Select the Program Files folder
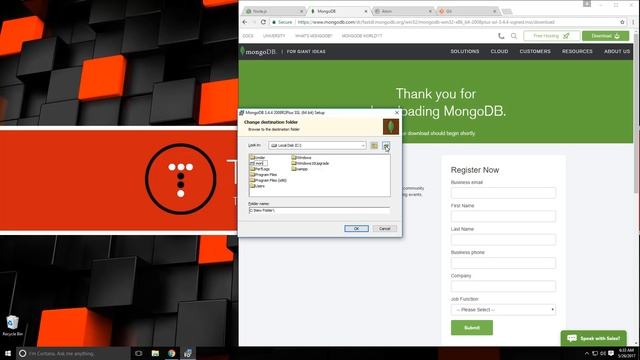 click(x=263, y=174)
